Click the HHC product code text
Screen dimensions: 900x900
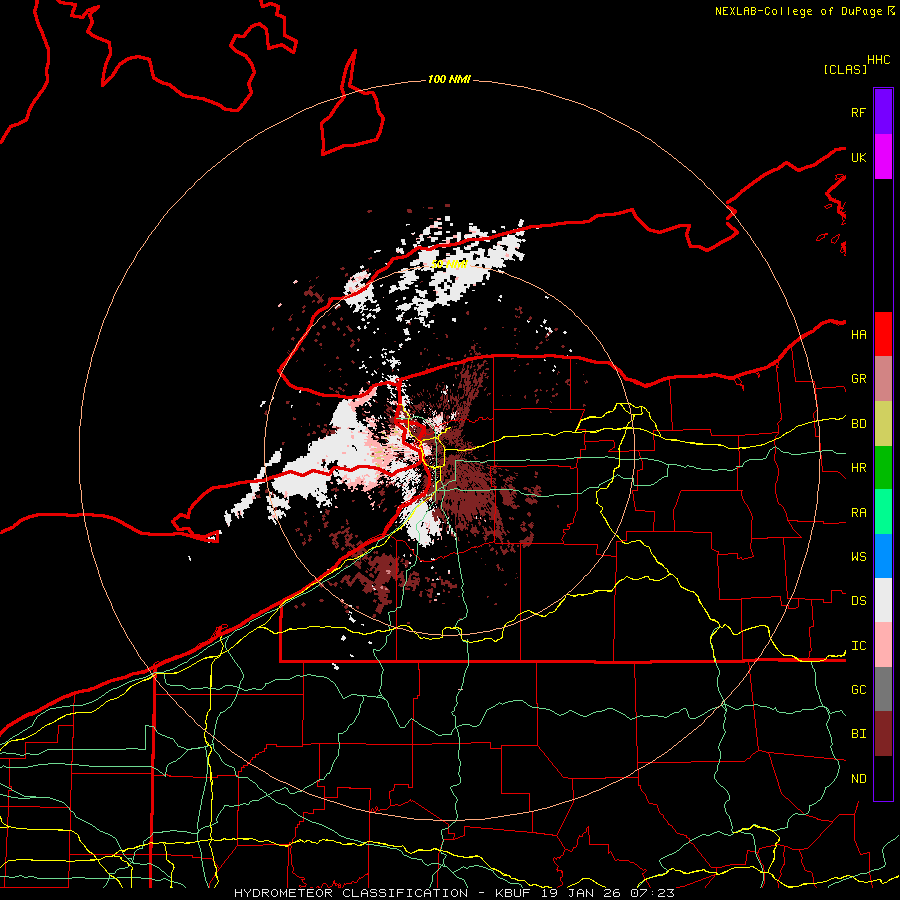coord(879,60)
